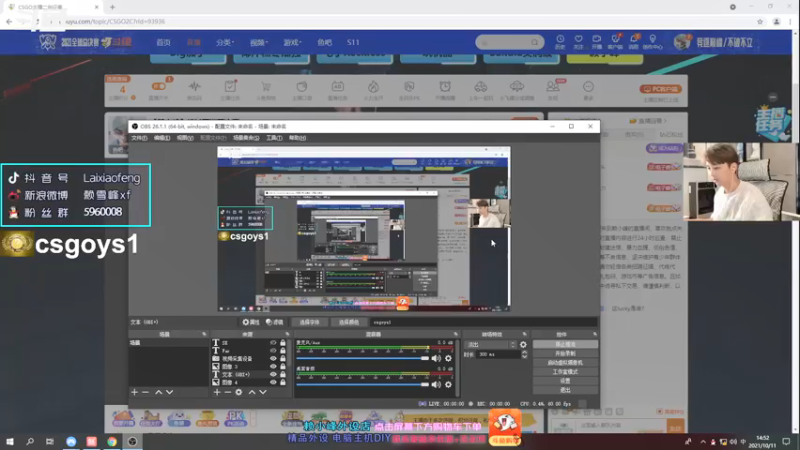
Task: Toggle lock on 图像 4 source
Action: tap(283, 382)
